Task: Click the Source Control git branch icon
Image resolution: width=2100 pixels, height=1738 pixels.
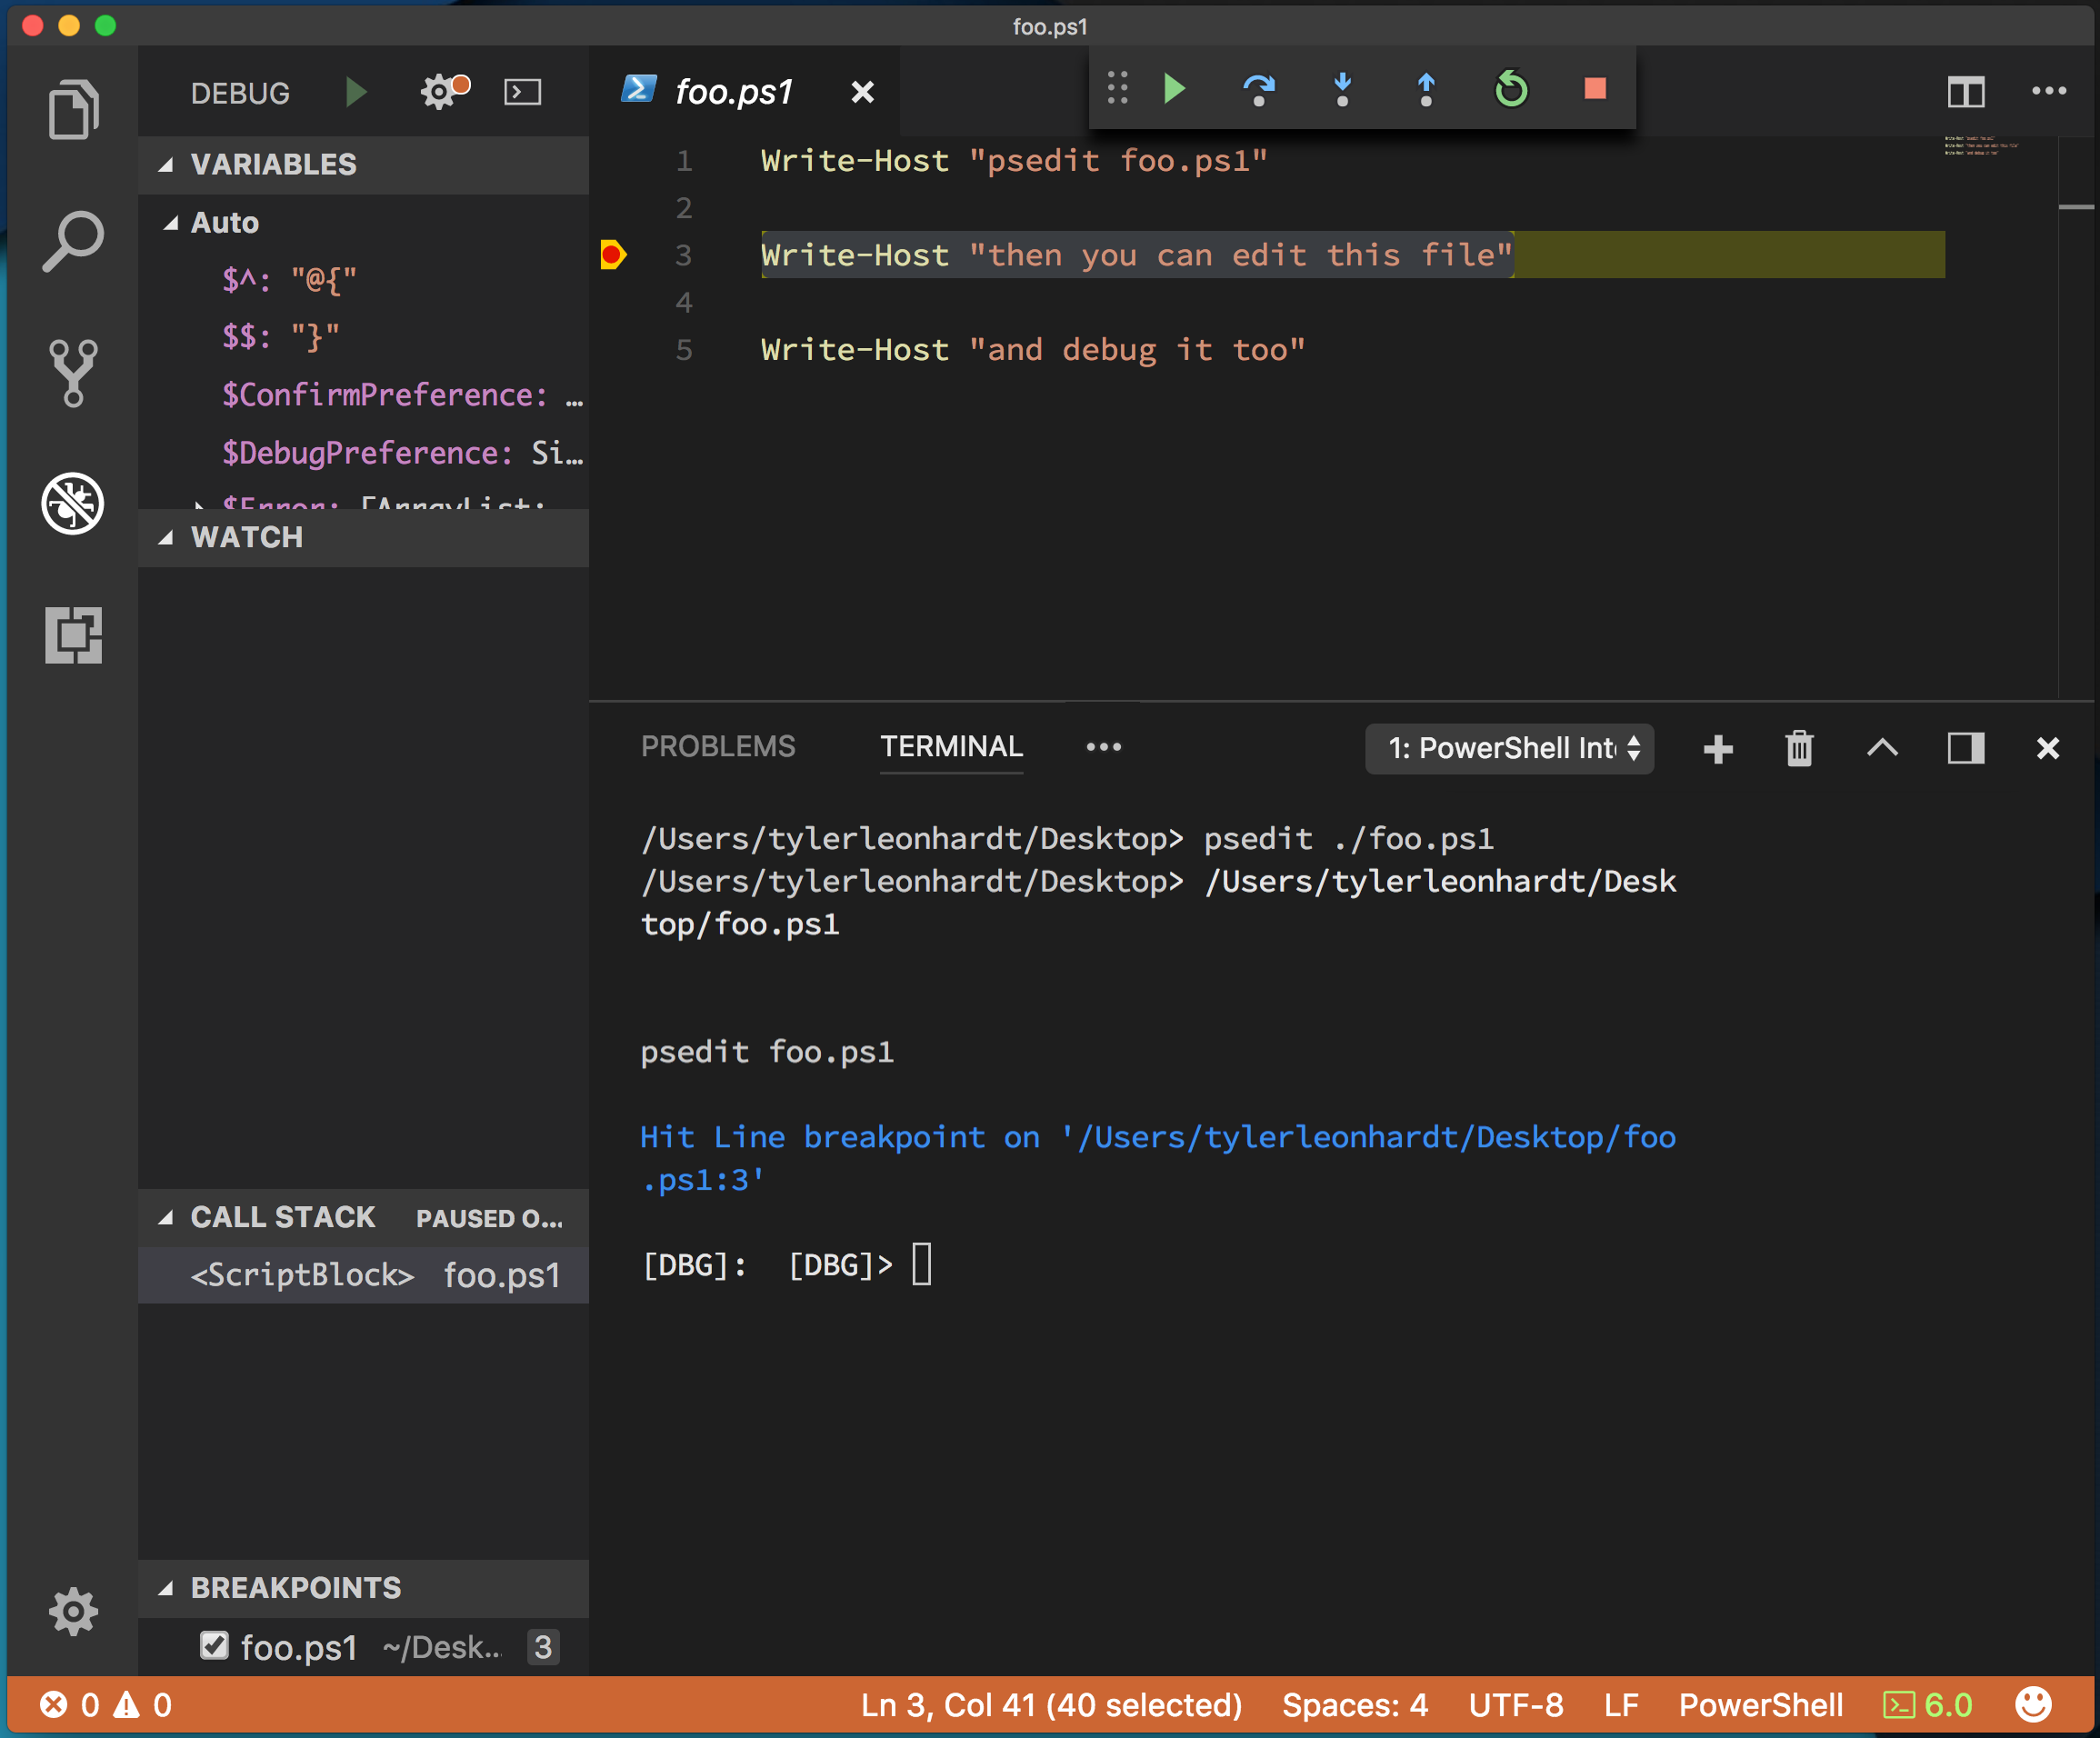Action: (x=74, y=373)
